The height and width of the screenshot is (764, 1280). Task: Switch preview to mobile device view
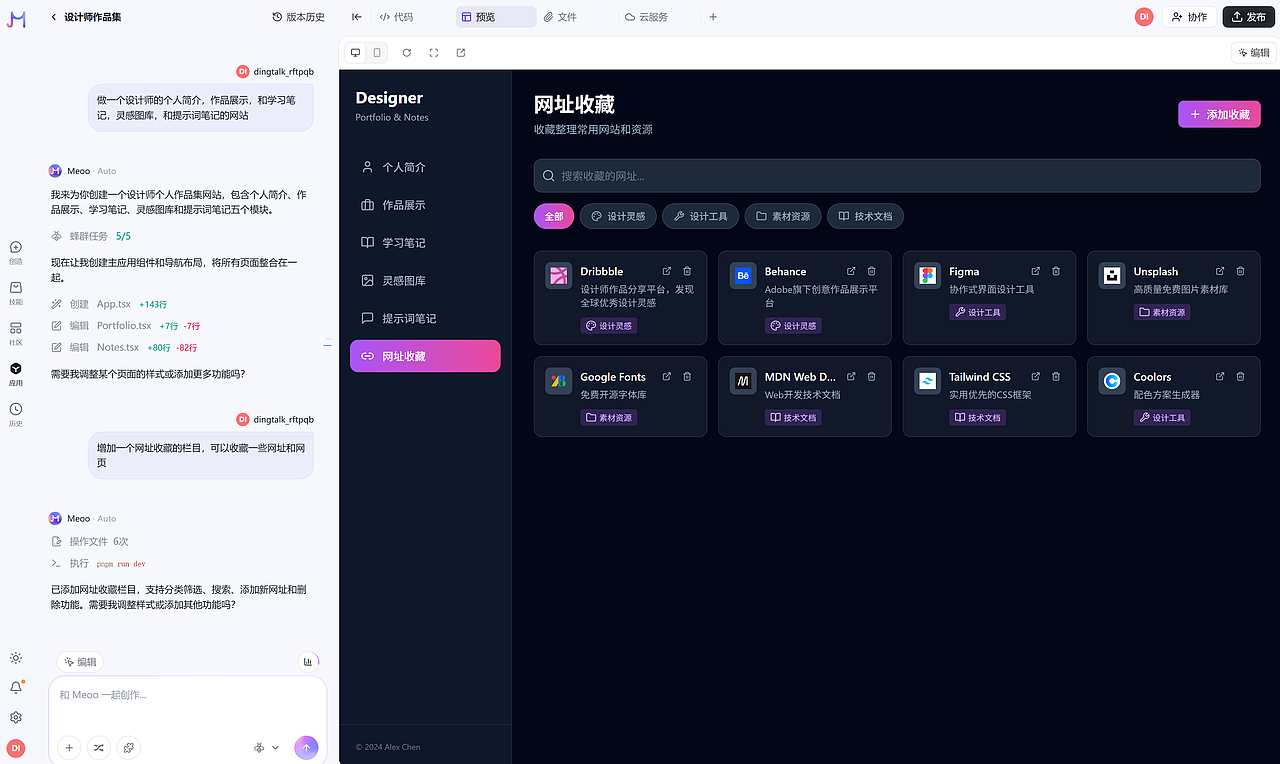[376, 52]
